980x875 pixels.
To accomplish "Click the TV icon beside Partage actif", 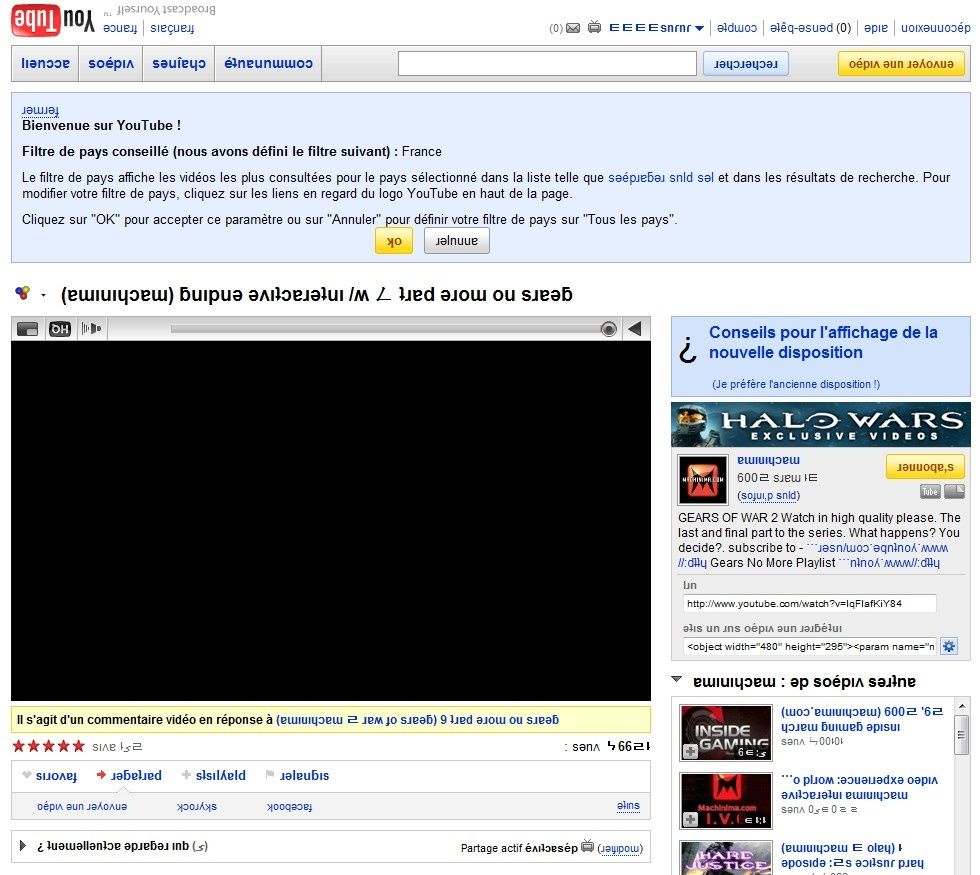I will (587, 846).
